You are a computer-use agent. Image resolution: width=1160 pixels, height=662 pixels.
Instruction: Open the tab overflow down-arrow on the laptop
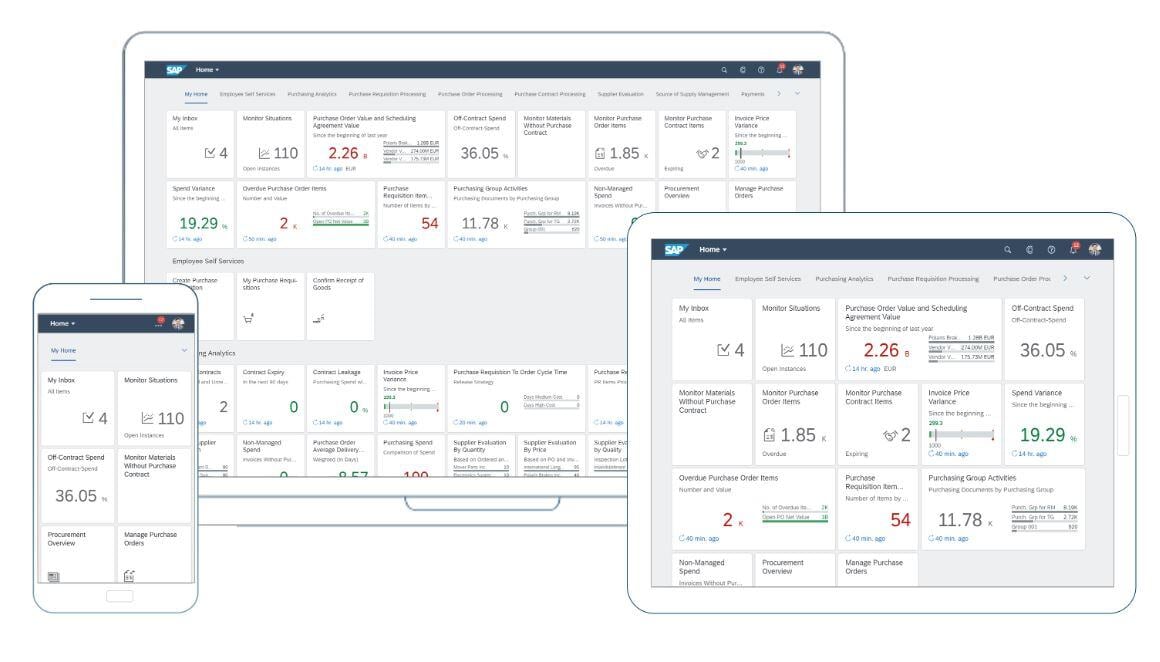[x=798, y=94]
